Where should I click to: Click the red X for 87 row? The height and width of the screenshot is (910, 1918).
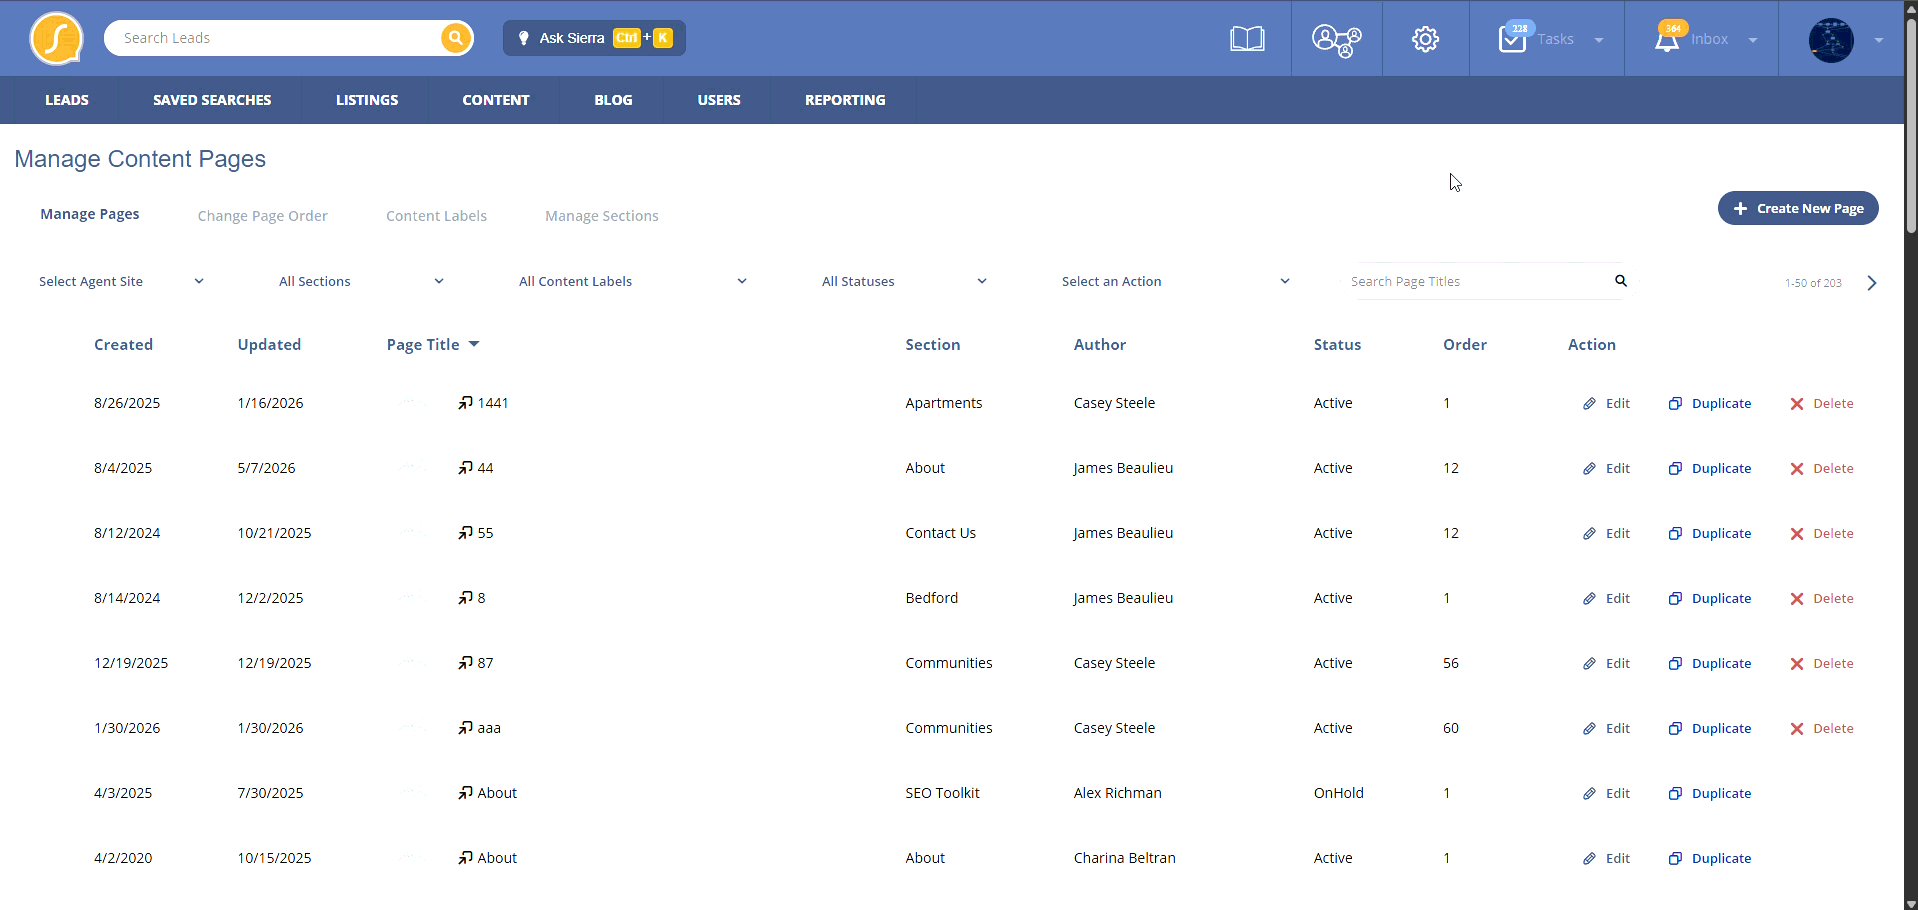click(x=1797, y=663)
